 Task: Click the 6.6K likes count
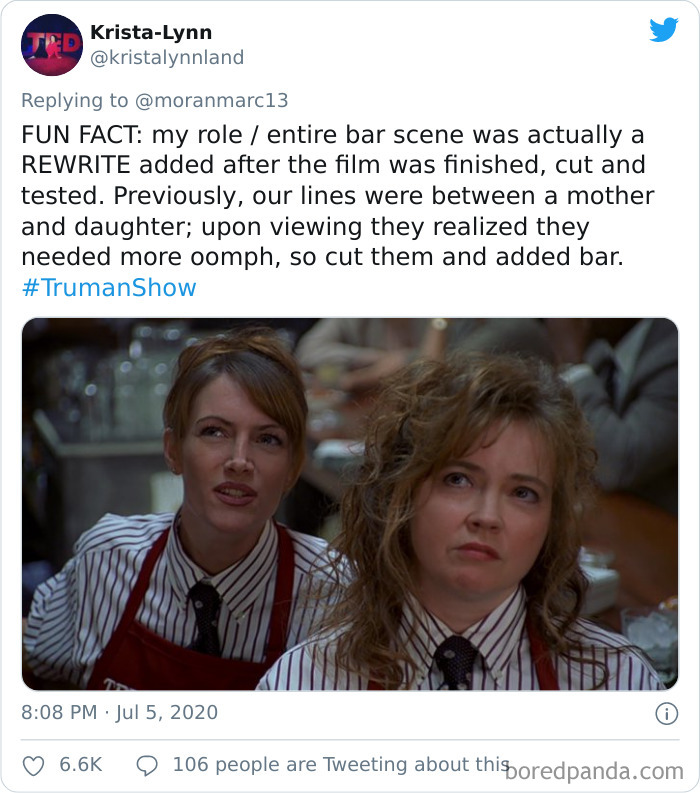[81, 764]
